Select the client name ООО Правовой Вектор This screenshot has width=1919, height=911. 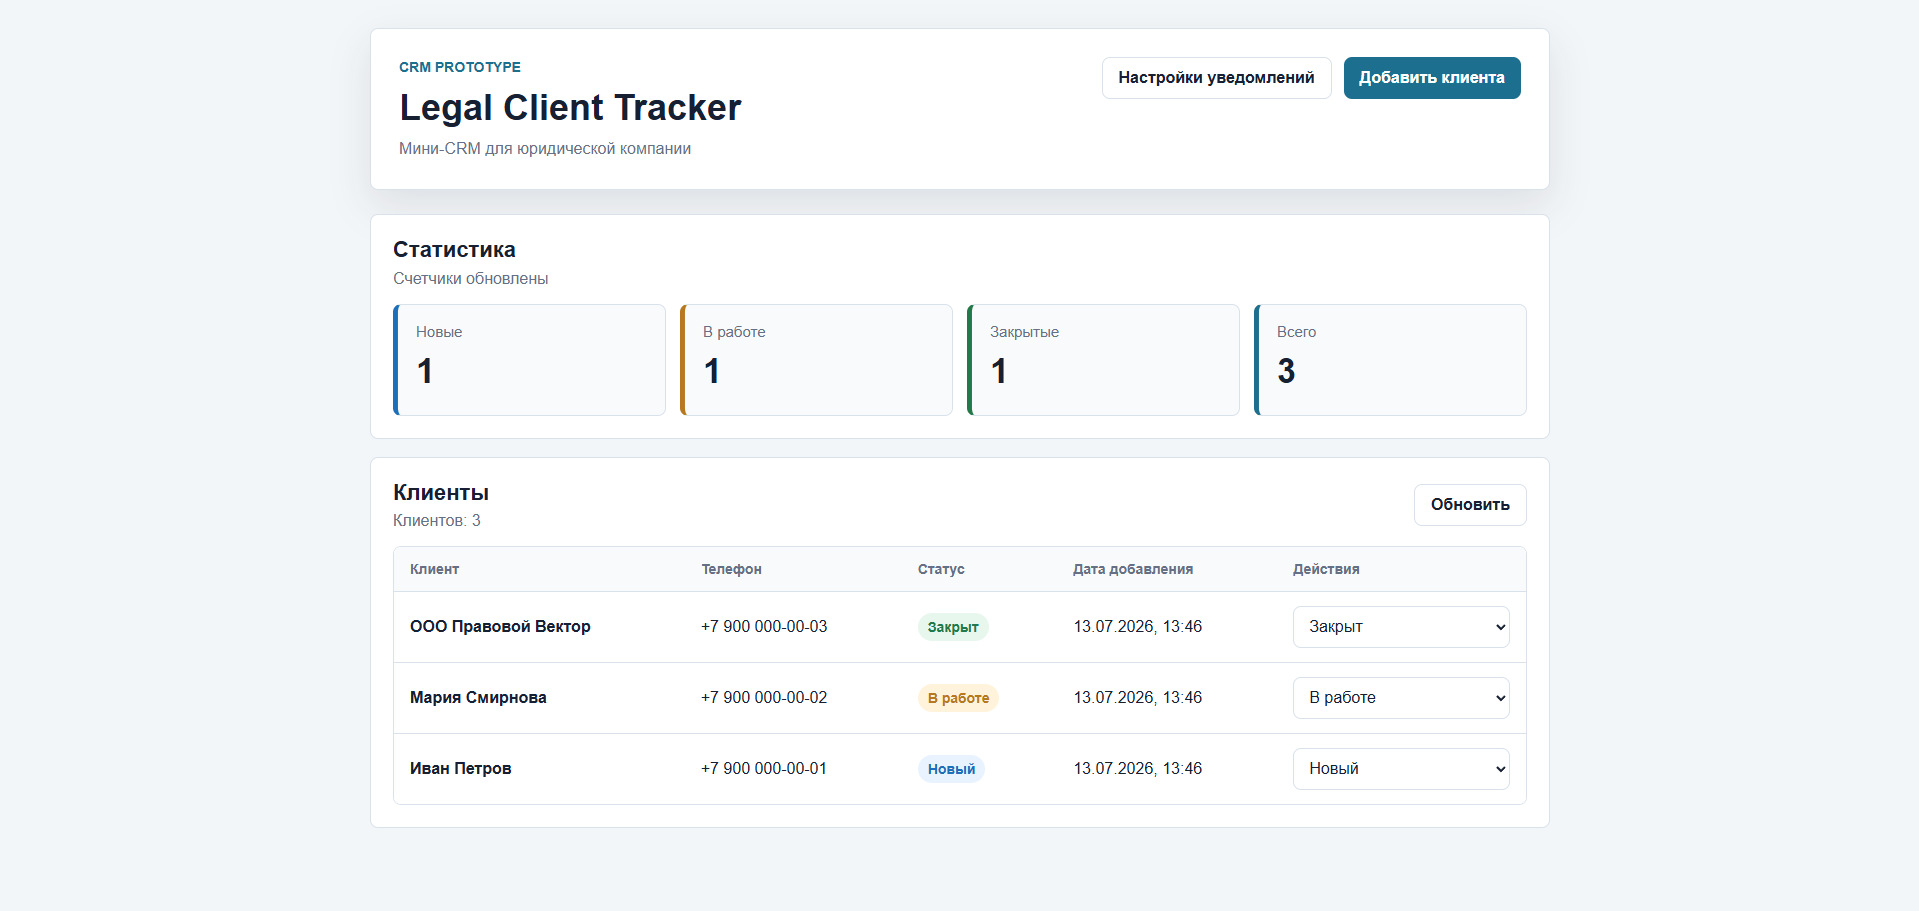pyautogui.click(x=500, y=627)
